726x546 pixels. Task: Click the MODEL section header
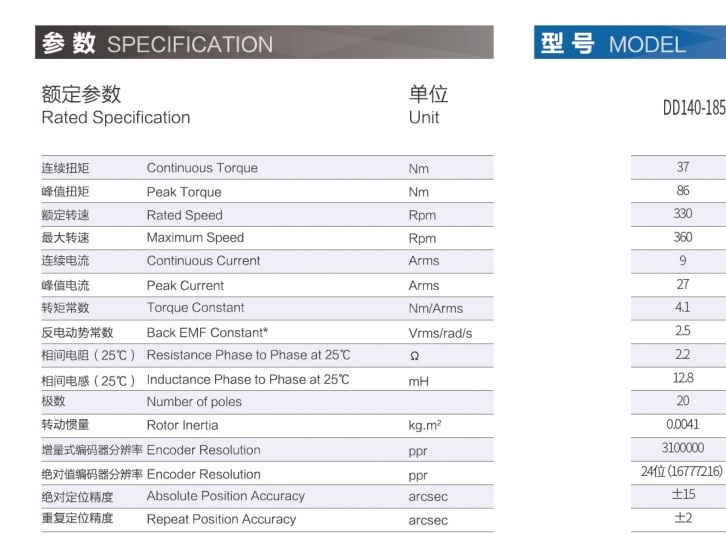coord(647,44)
